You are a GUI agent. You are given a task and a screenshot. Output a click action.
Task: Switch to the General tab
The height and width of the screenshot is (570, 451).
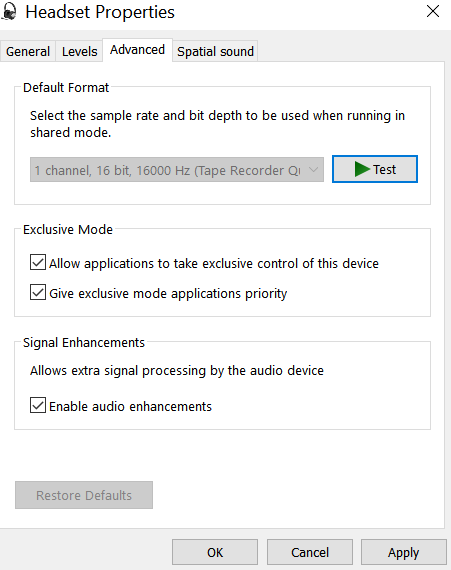[x=28, y=51]
